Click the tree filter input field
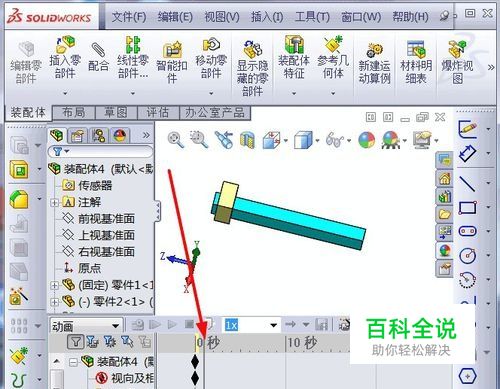 (100, 152)
